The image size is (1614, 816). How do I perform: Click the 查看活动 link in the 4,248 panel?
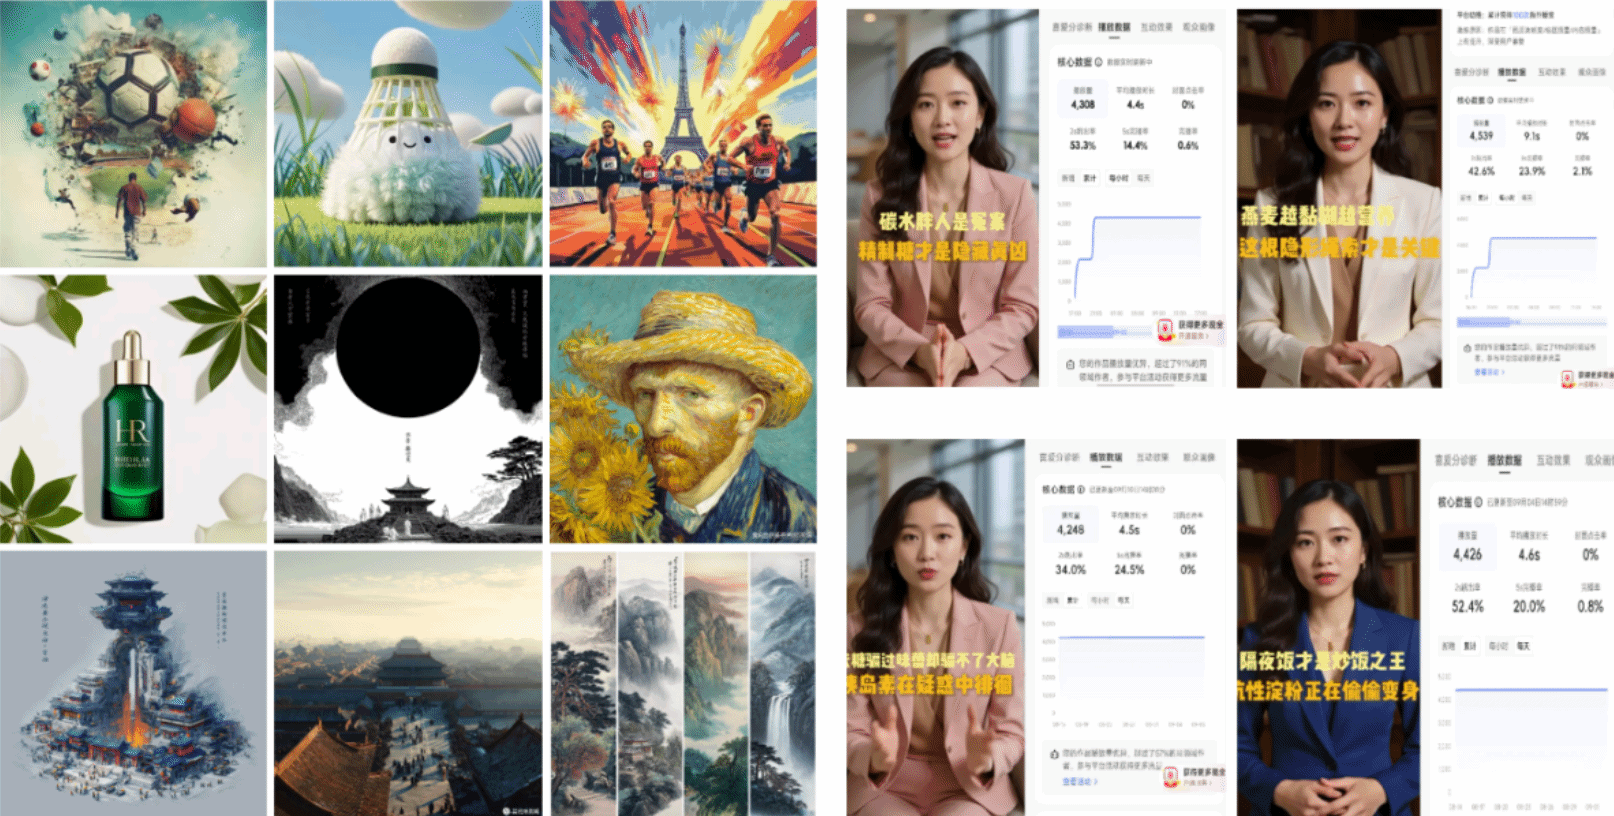[x=1080, y=781]
